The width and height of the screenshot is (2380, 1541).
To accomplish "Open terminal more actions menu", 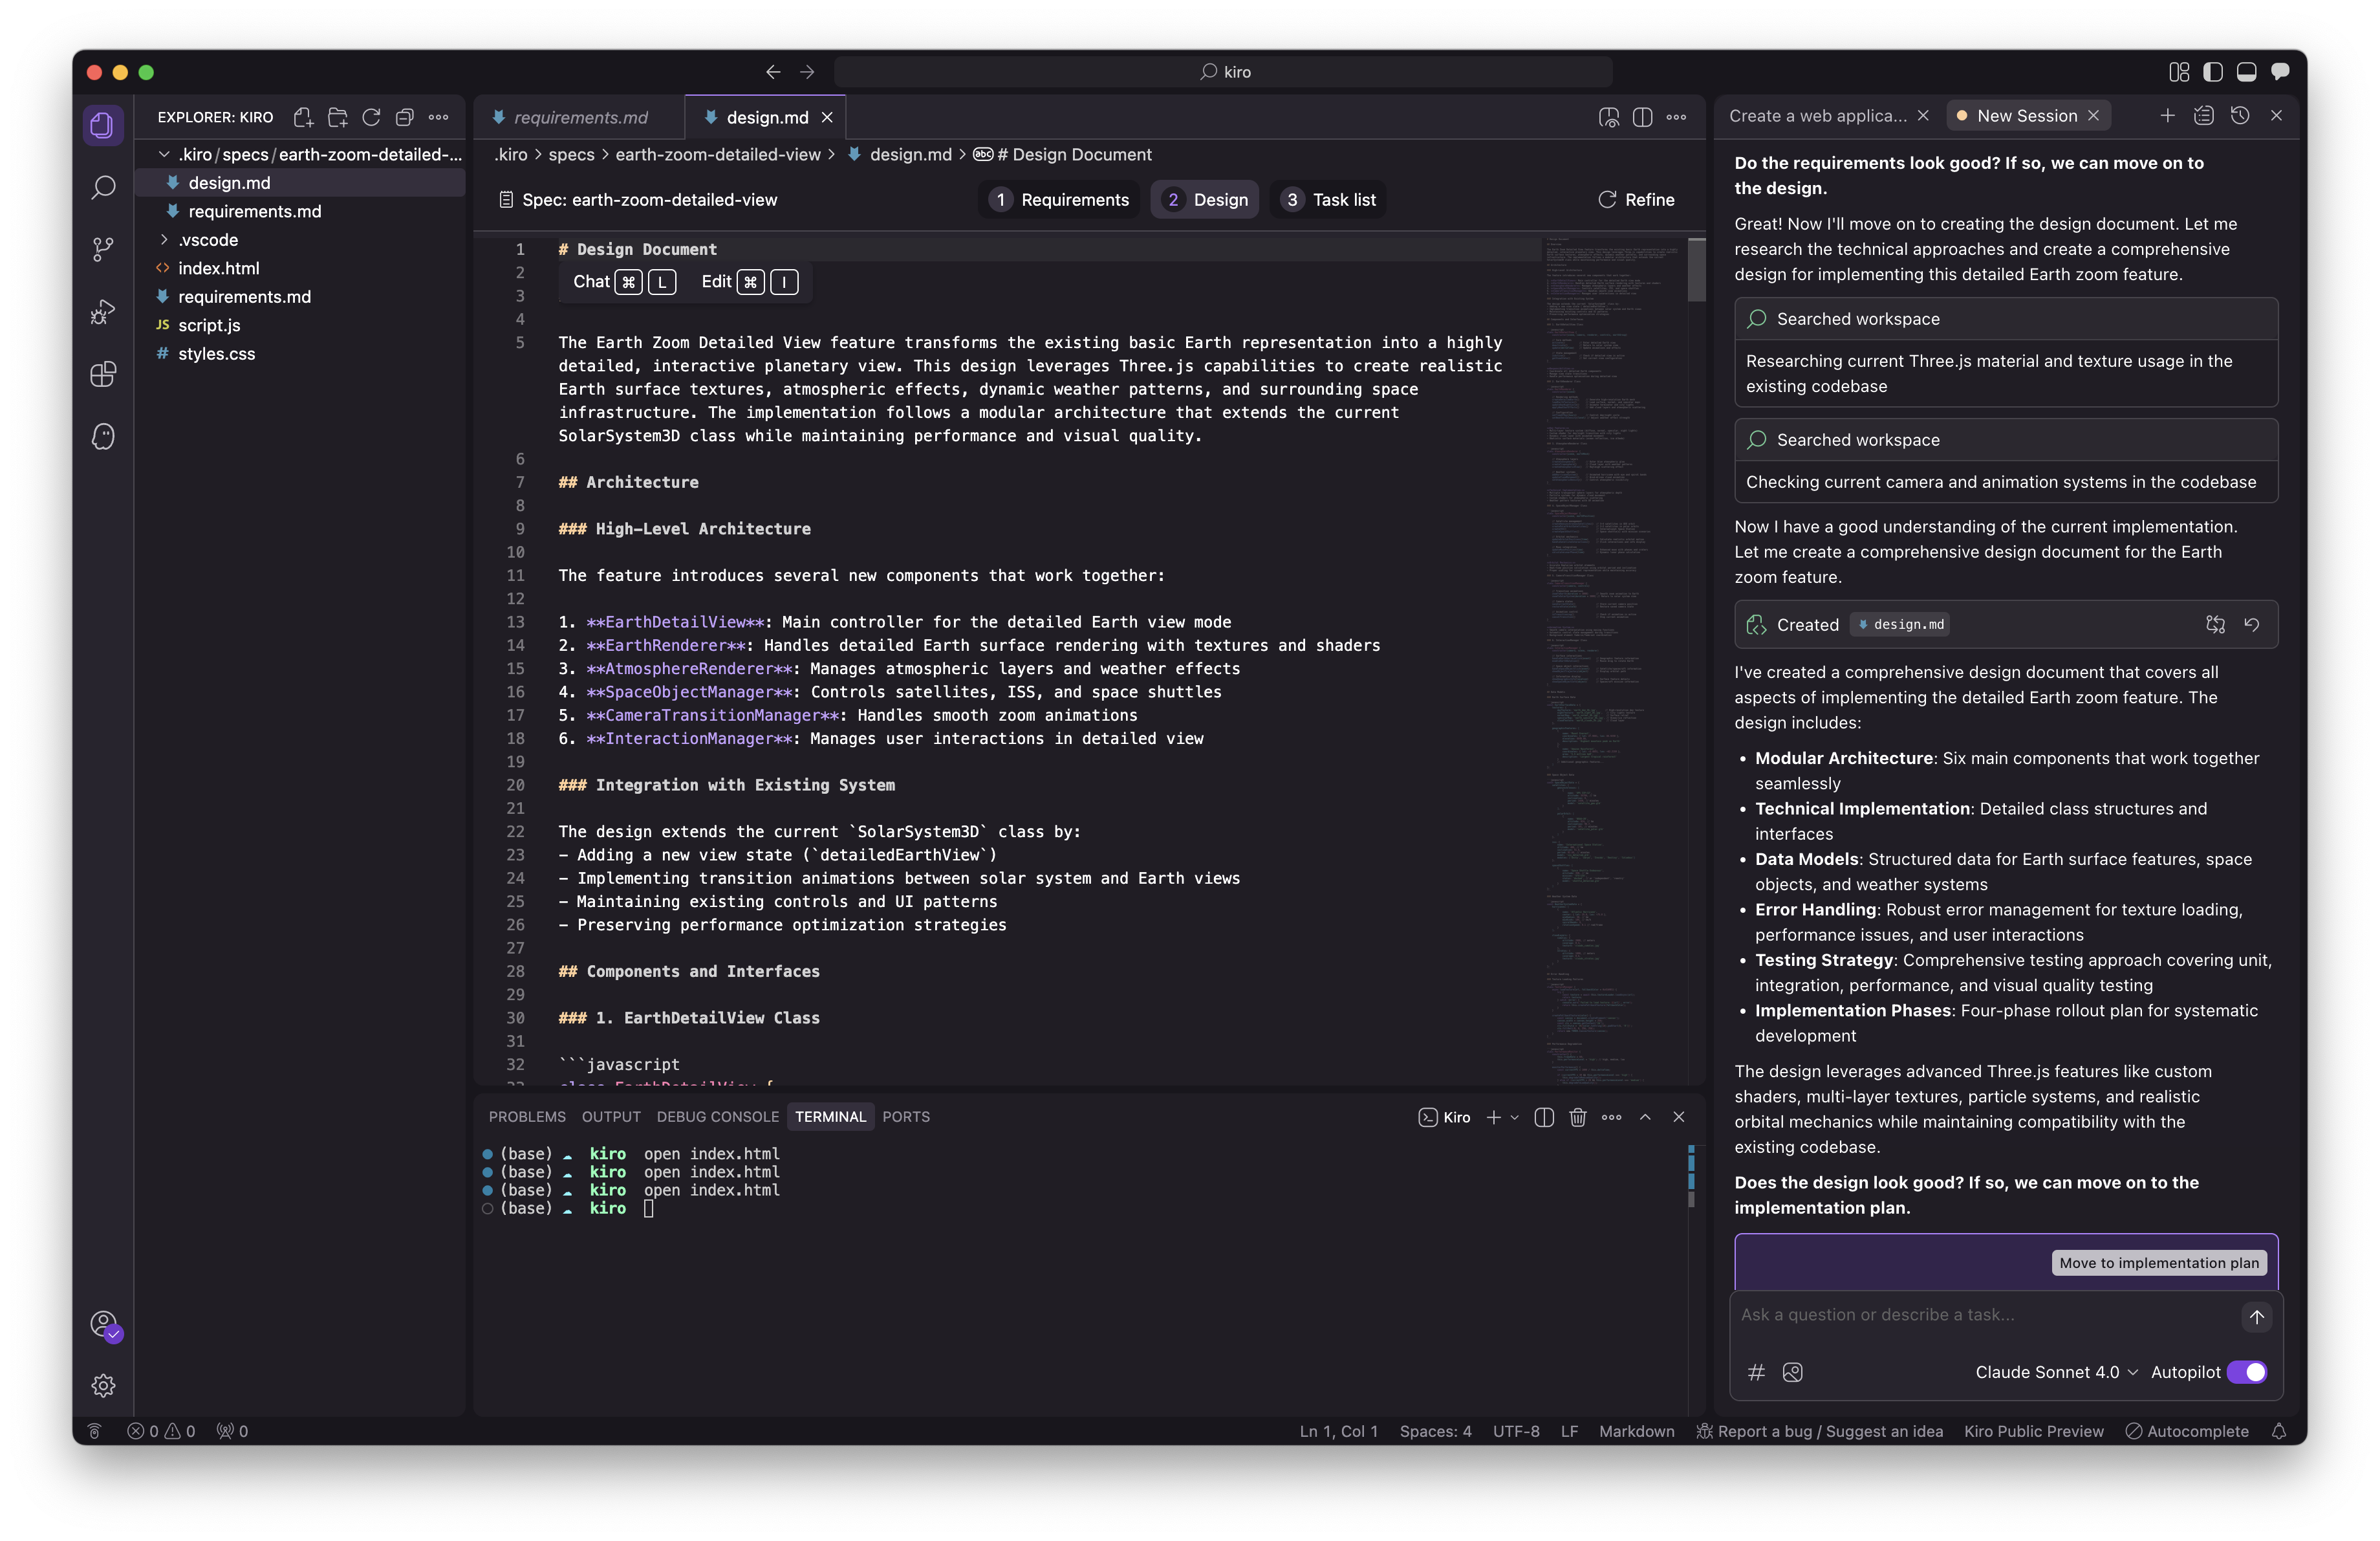I will click(1611, 1117).
